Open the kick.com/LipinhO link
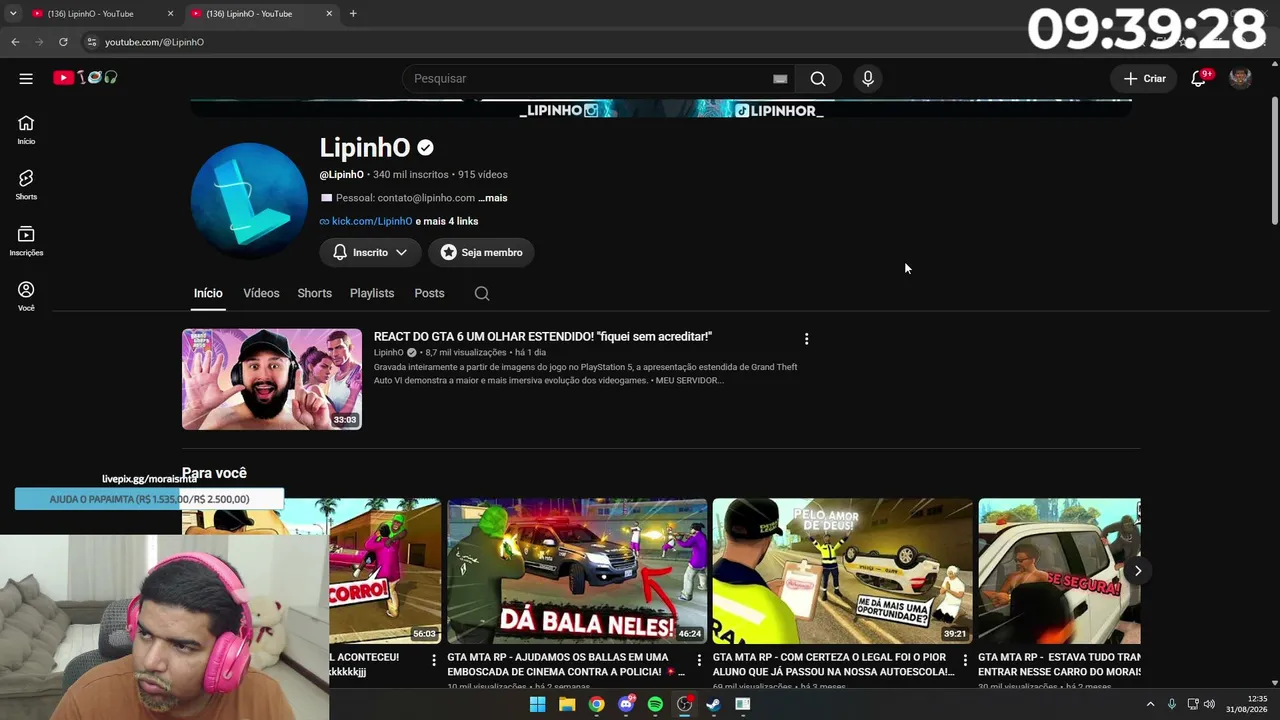Image resolution: width=1280 pixels, height=720 pixels. pos(372,221)
